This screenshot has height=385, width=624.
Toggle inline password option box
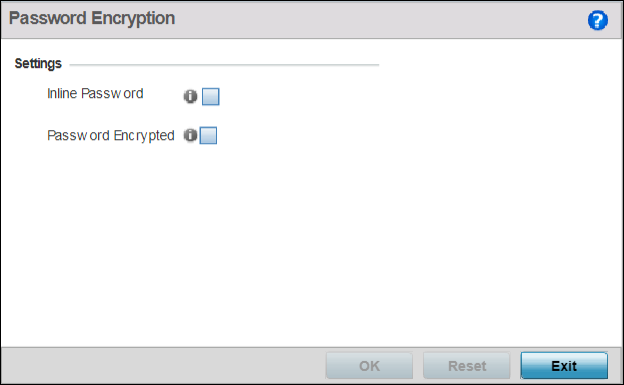[211, 97]
